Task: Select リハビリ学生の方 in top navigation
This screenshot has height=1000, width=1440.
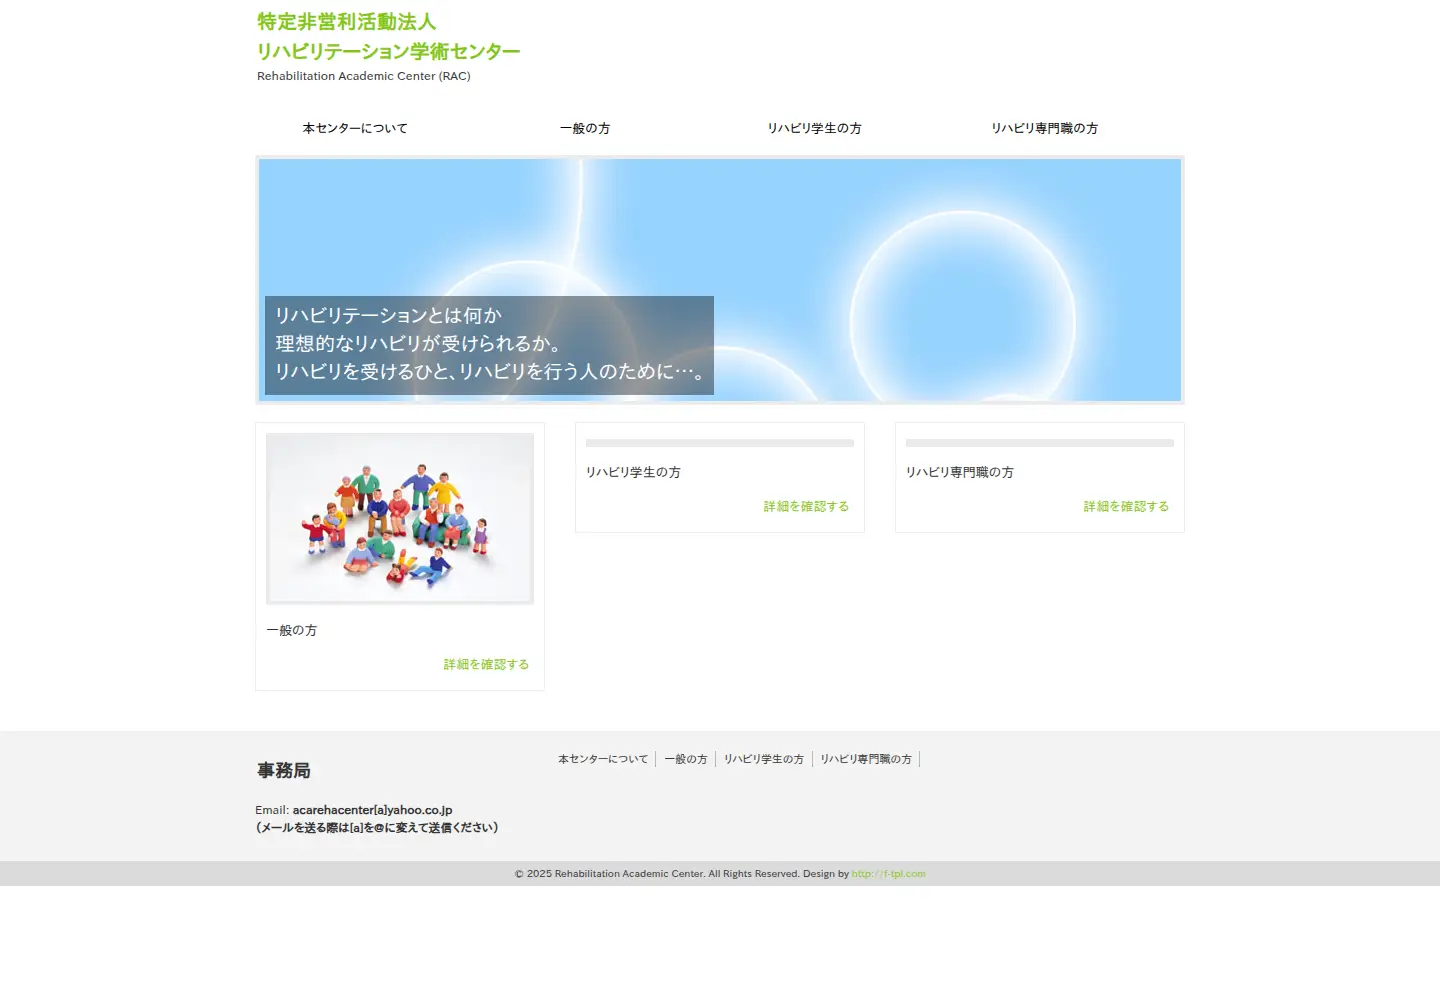Action: pos(814,128)
